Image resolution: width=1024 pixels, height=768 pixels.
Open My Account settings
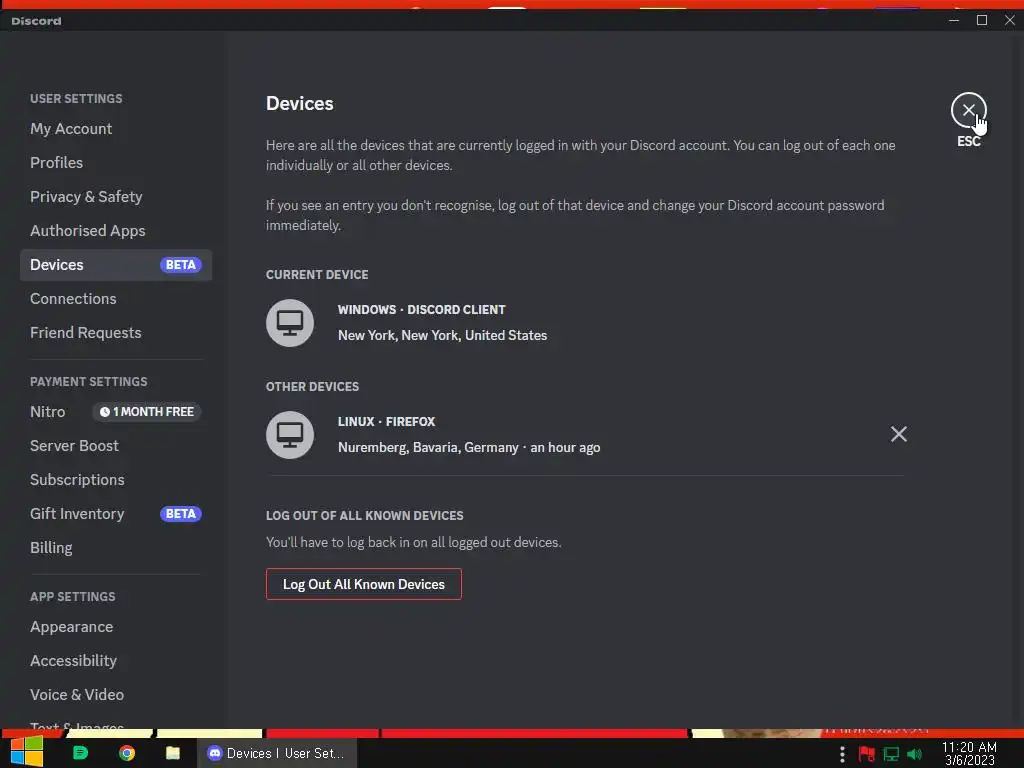click(x=116, y=129)
